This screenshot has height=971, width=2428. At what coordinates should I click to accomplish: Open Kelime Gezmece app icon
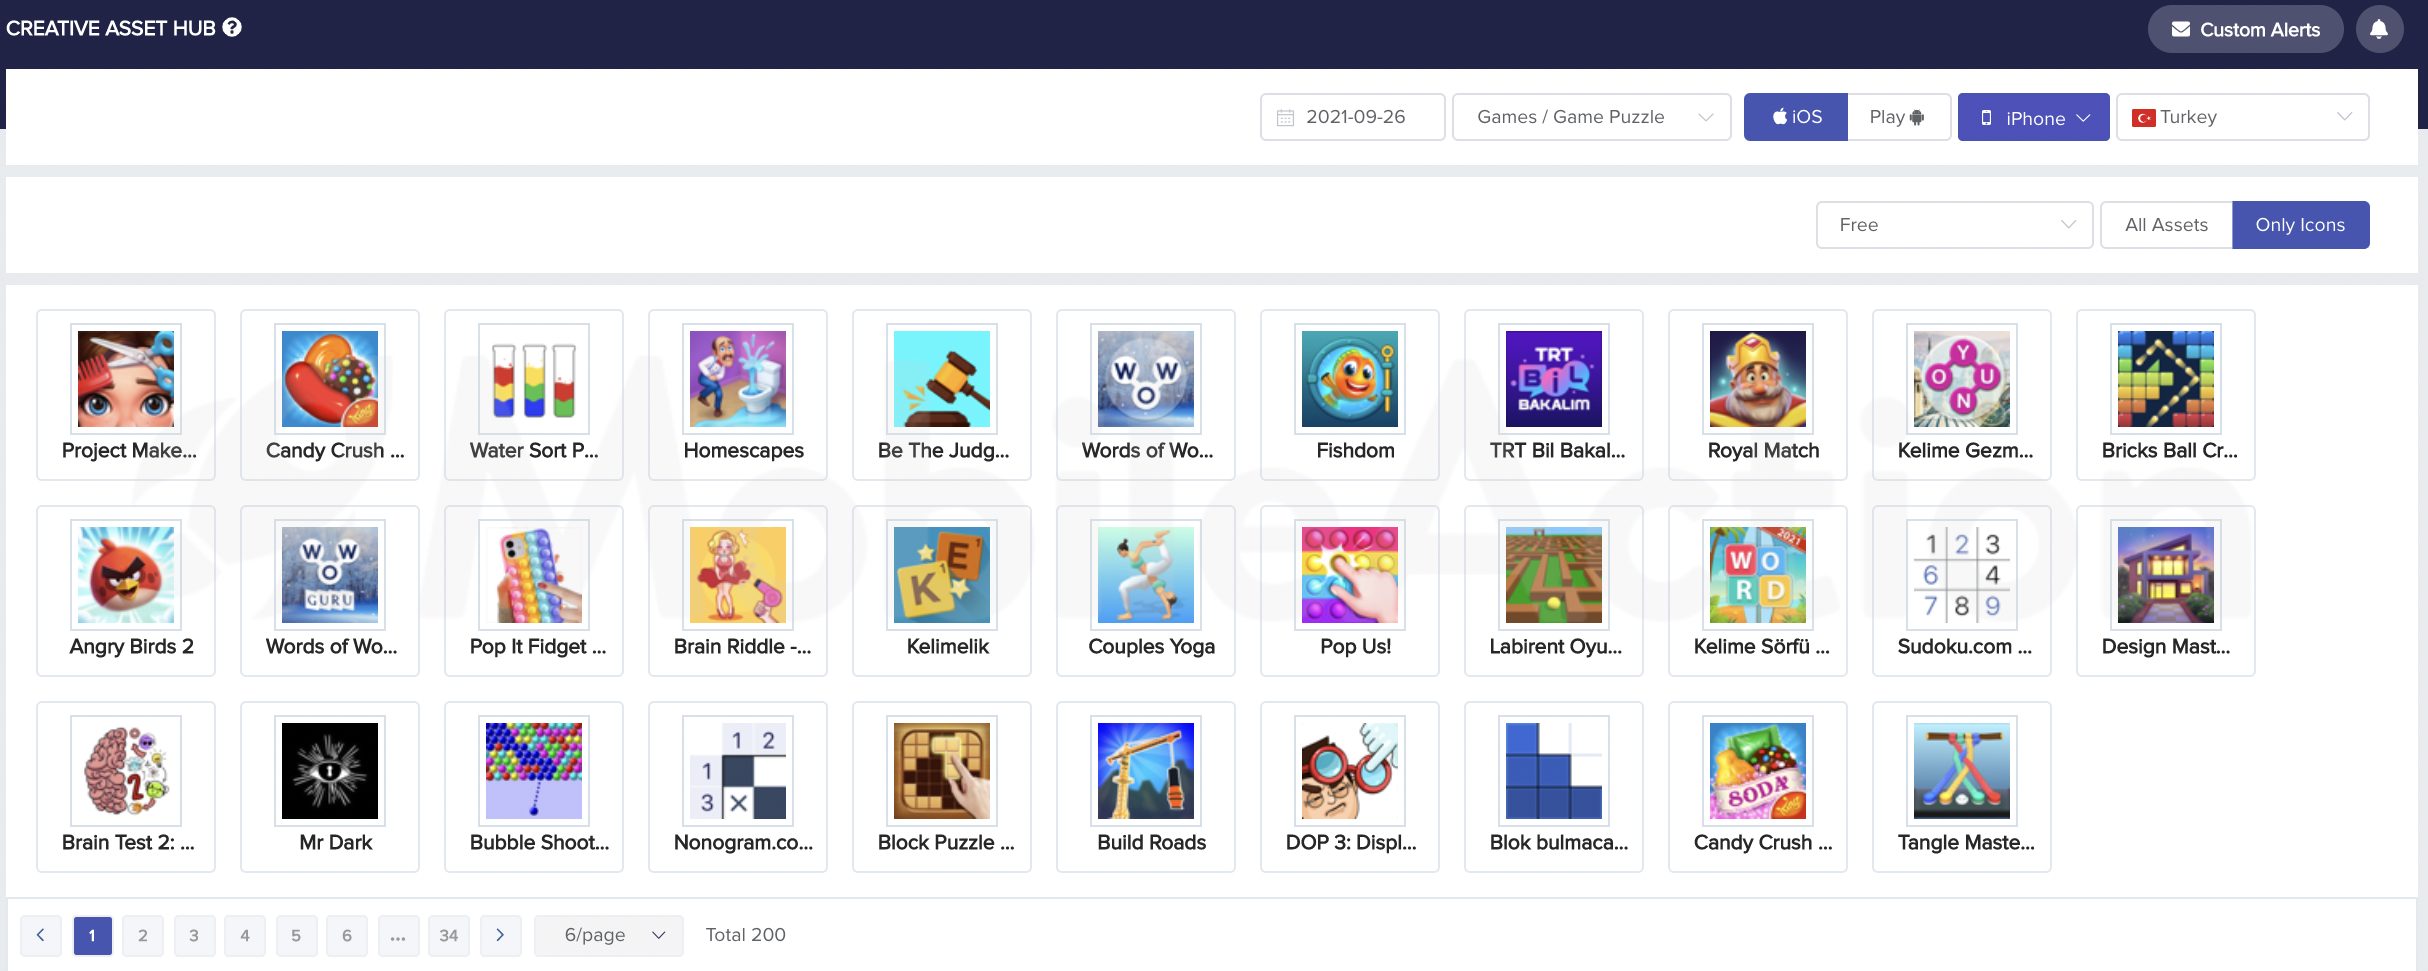pyautogui.click(x=1962, y=379)
